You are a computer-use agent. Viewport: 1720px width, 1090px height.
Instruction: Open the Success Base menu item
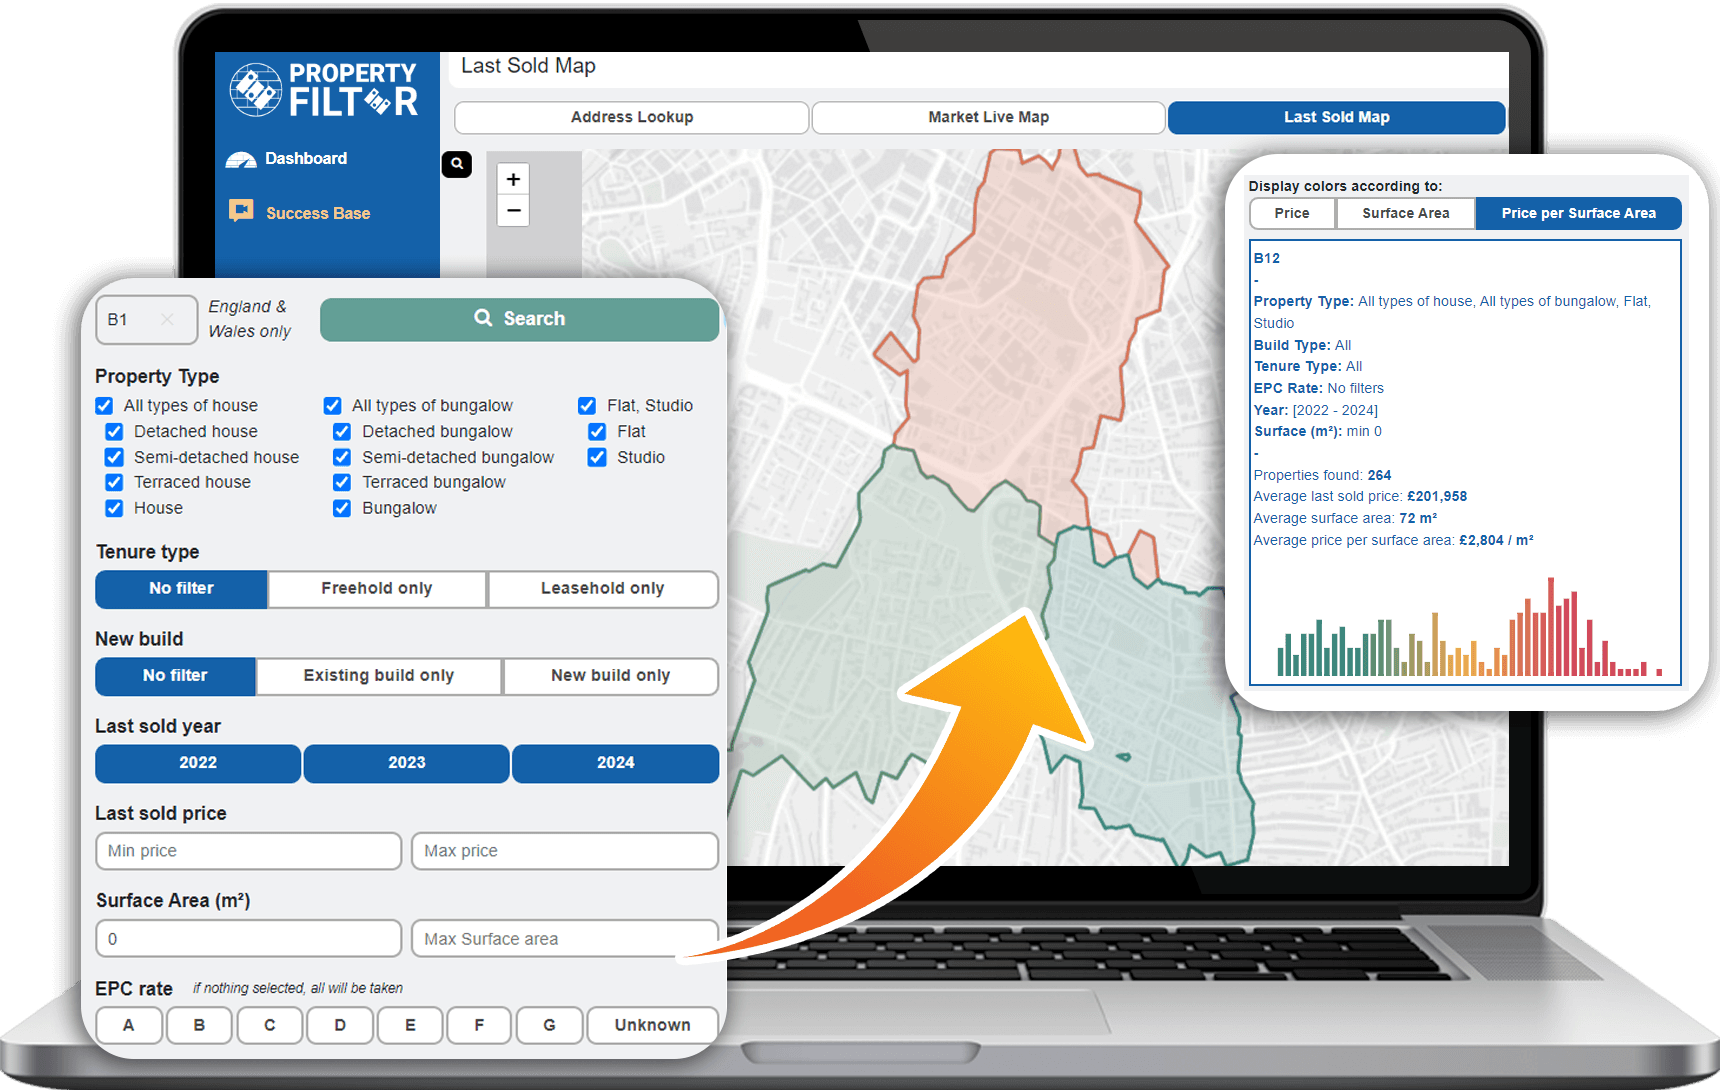pos(318,213)
